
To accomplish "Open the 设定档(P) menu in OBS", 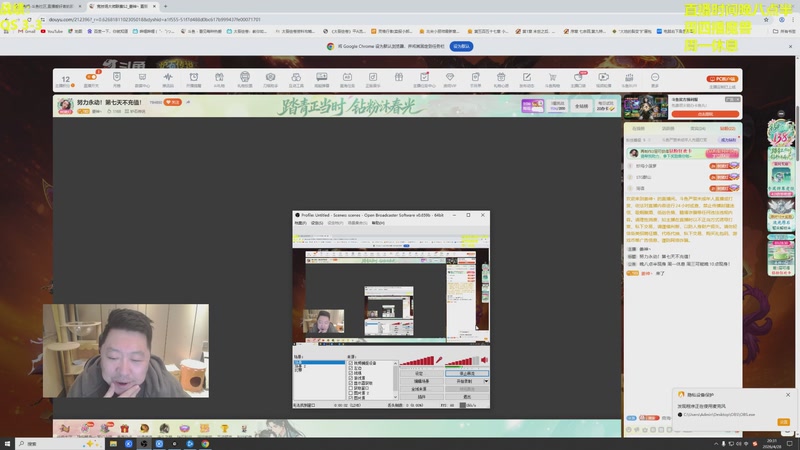I will pyautogui.click(x=335, y=223).
